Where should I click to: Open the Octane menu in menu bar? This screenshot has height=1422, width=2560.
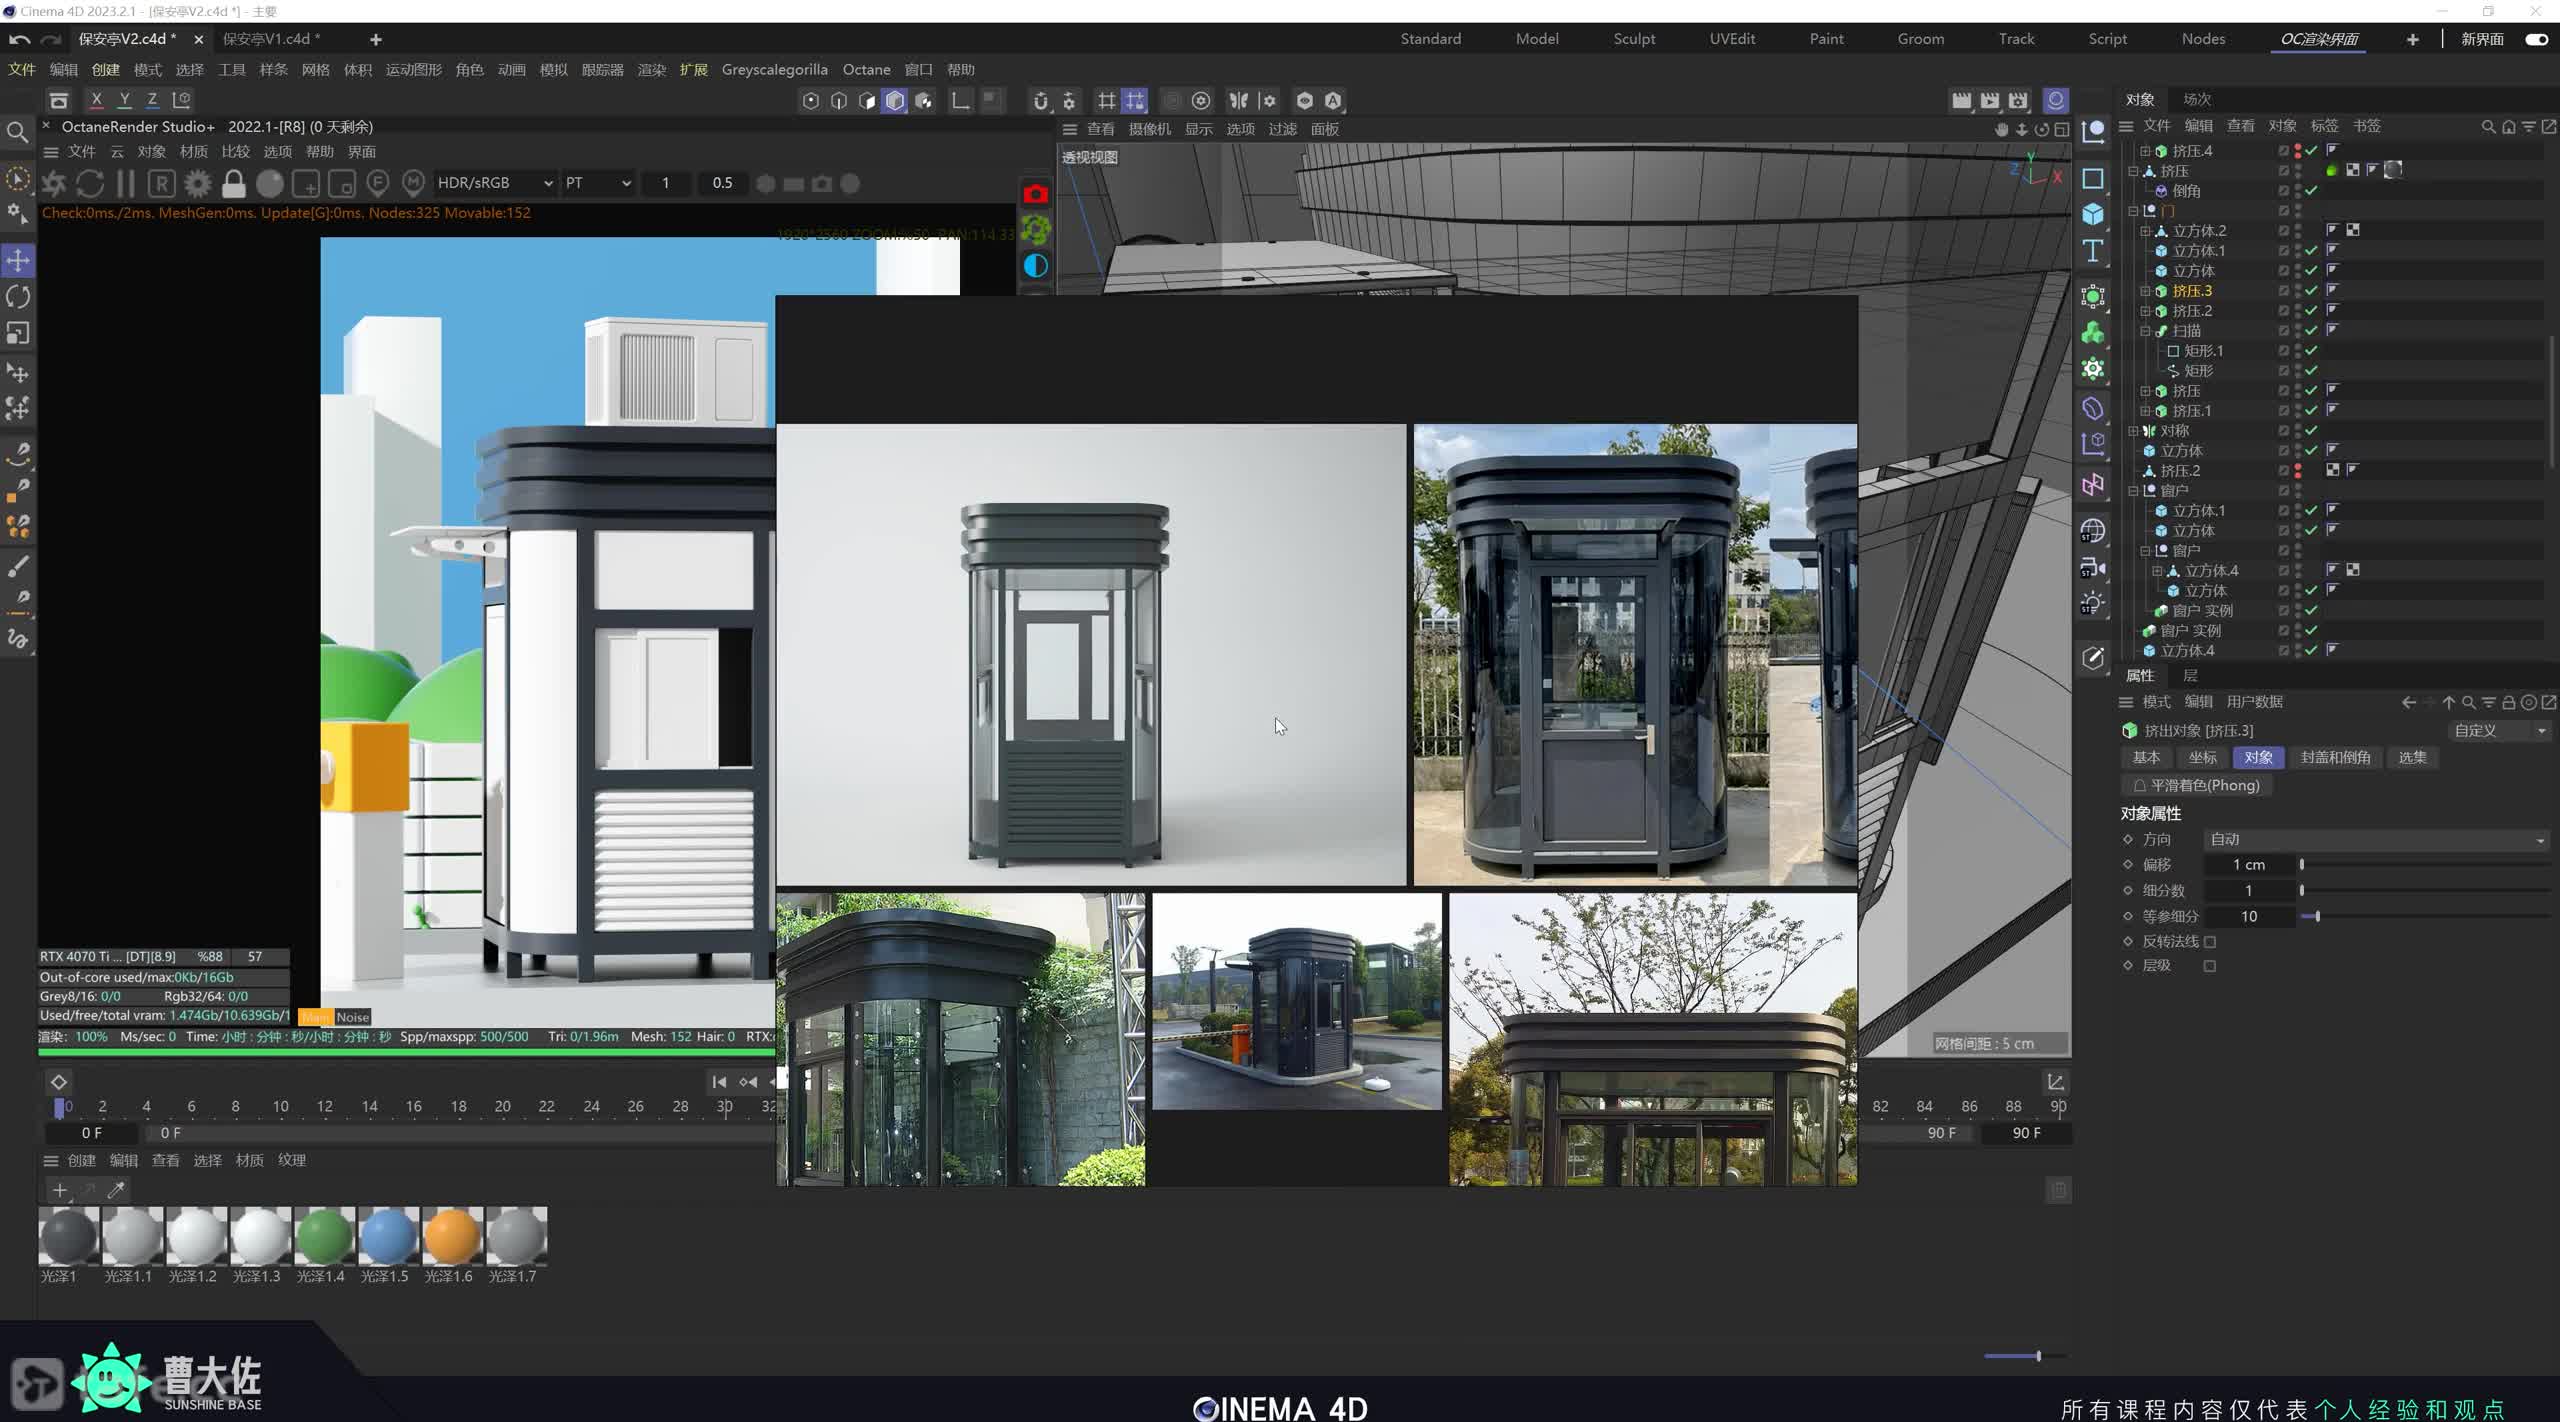click(x=866, y=70)
